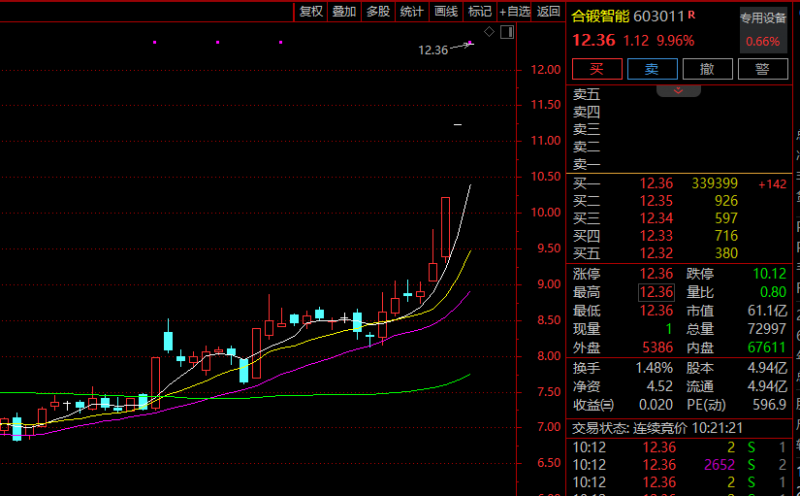The width and height of the screenshot is (800, 496).
Task: Toggle the side panel layout icon
Action: pos(507,32)
